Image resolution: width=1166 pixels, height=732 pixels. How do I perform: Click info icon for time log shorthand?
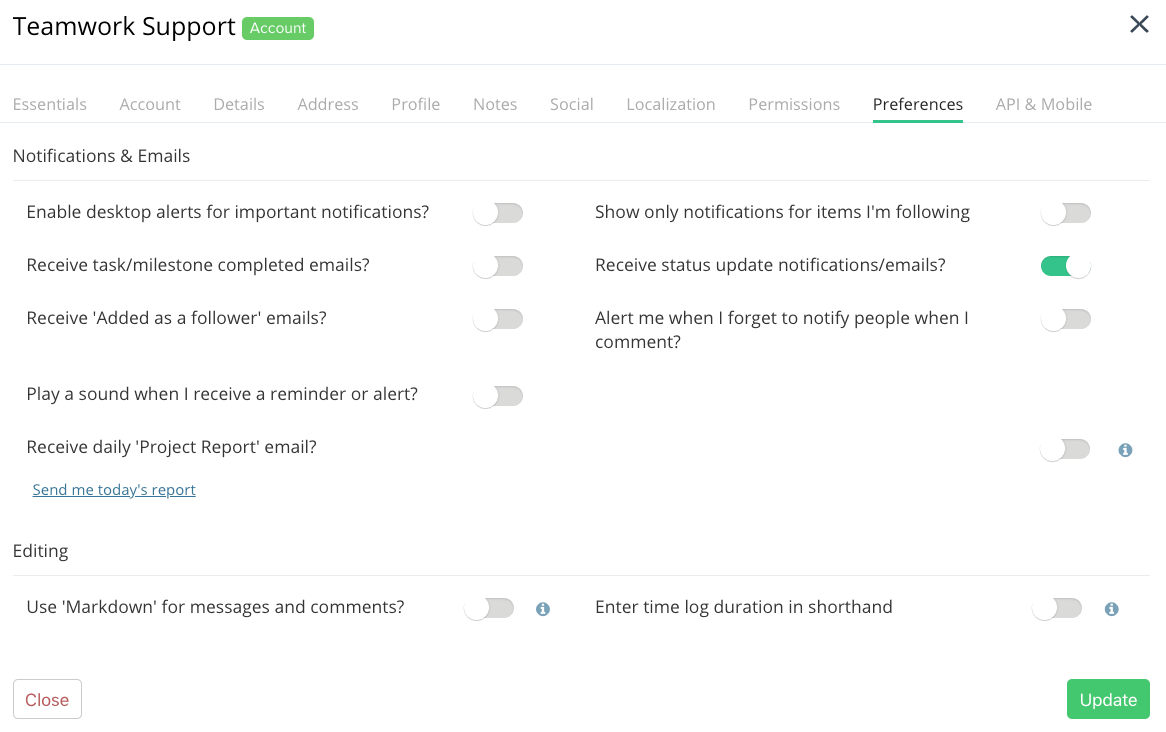[1112, 609]
